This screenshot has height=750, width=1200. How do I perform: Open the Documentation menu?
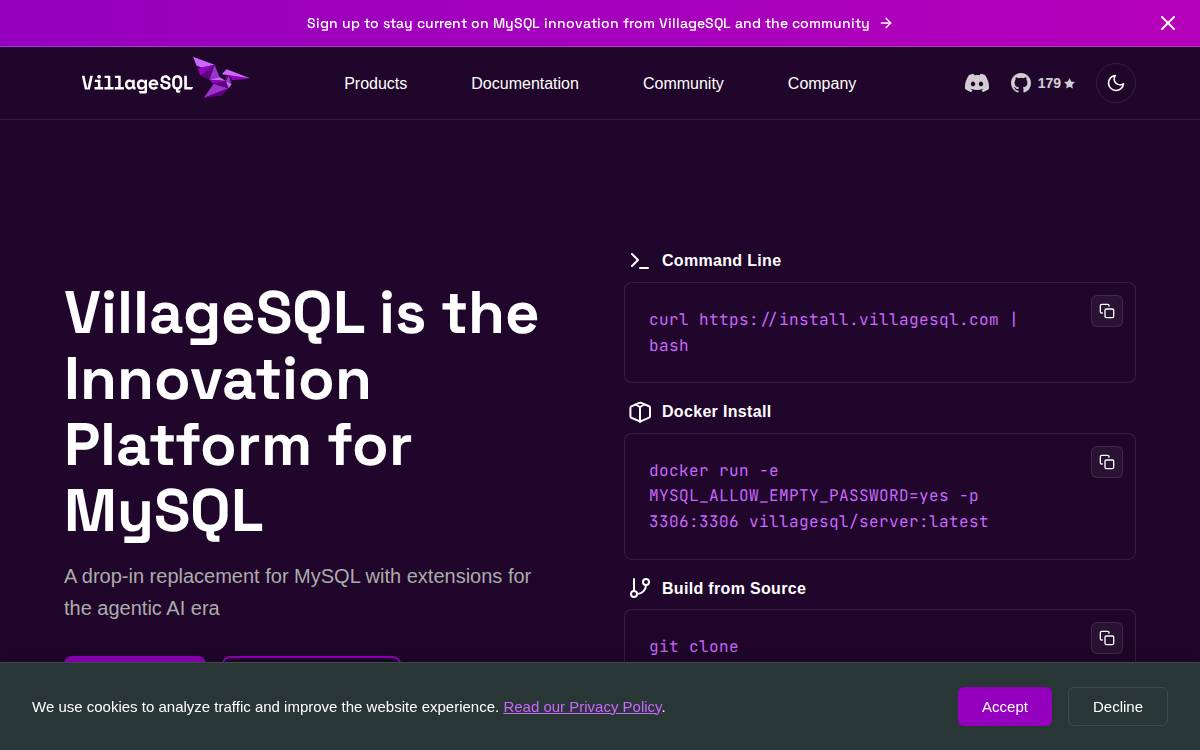[525, 84]
